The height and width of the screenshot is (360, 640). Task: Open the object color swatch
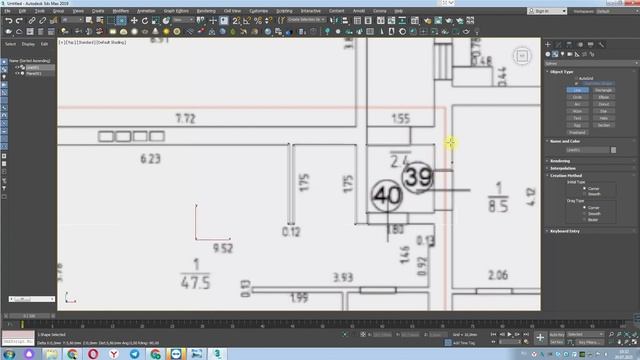[613, 150]
